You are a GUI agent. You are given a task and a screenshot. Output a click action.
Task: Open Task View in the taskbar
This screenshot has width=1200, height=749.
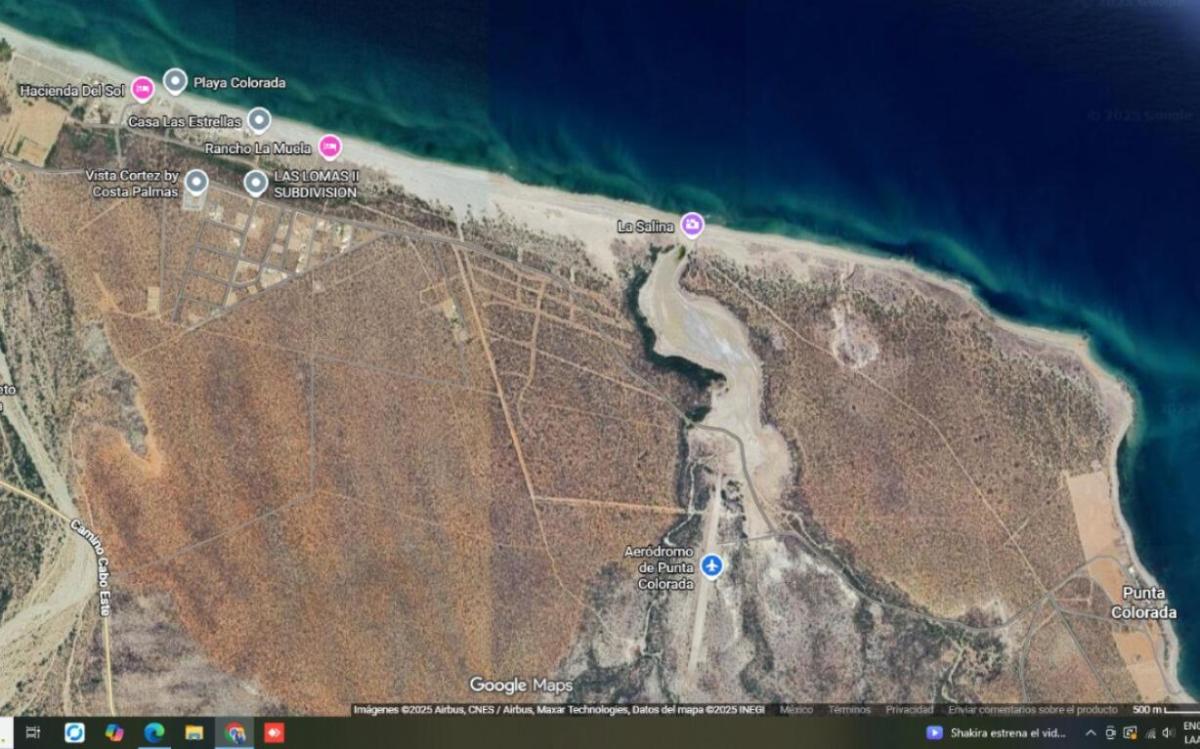[33, 733]
